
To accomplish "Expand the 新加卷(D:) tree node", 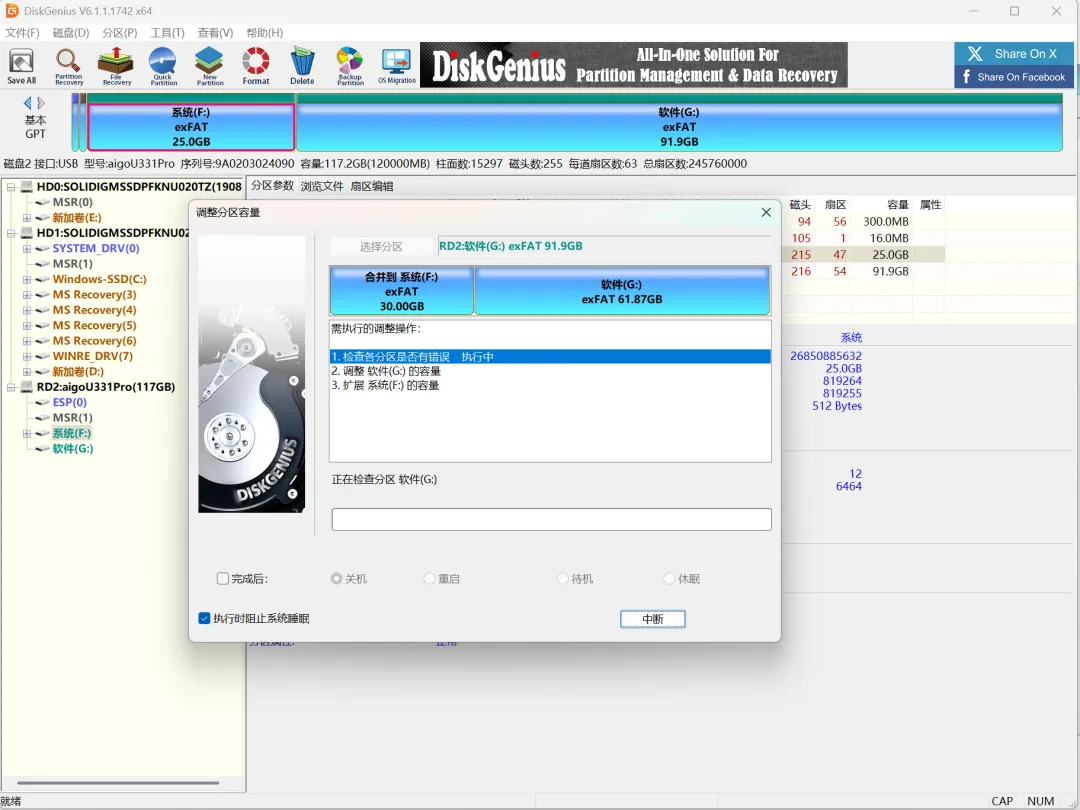I will tap(27, 371).
